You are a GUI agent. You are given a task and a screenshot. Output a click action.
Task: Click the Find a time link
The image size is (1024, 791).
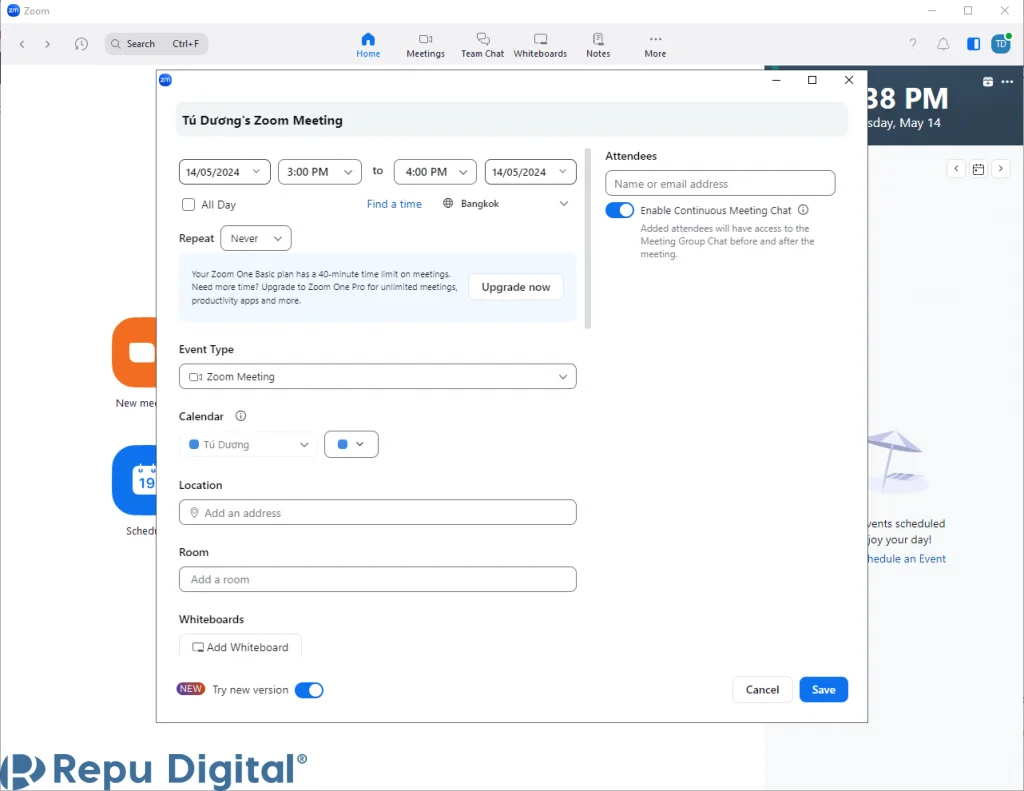coord(394,204)
